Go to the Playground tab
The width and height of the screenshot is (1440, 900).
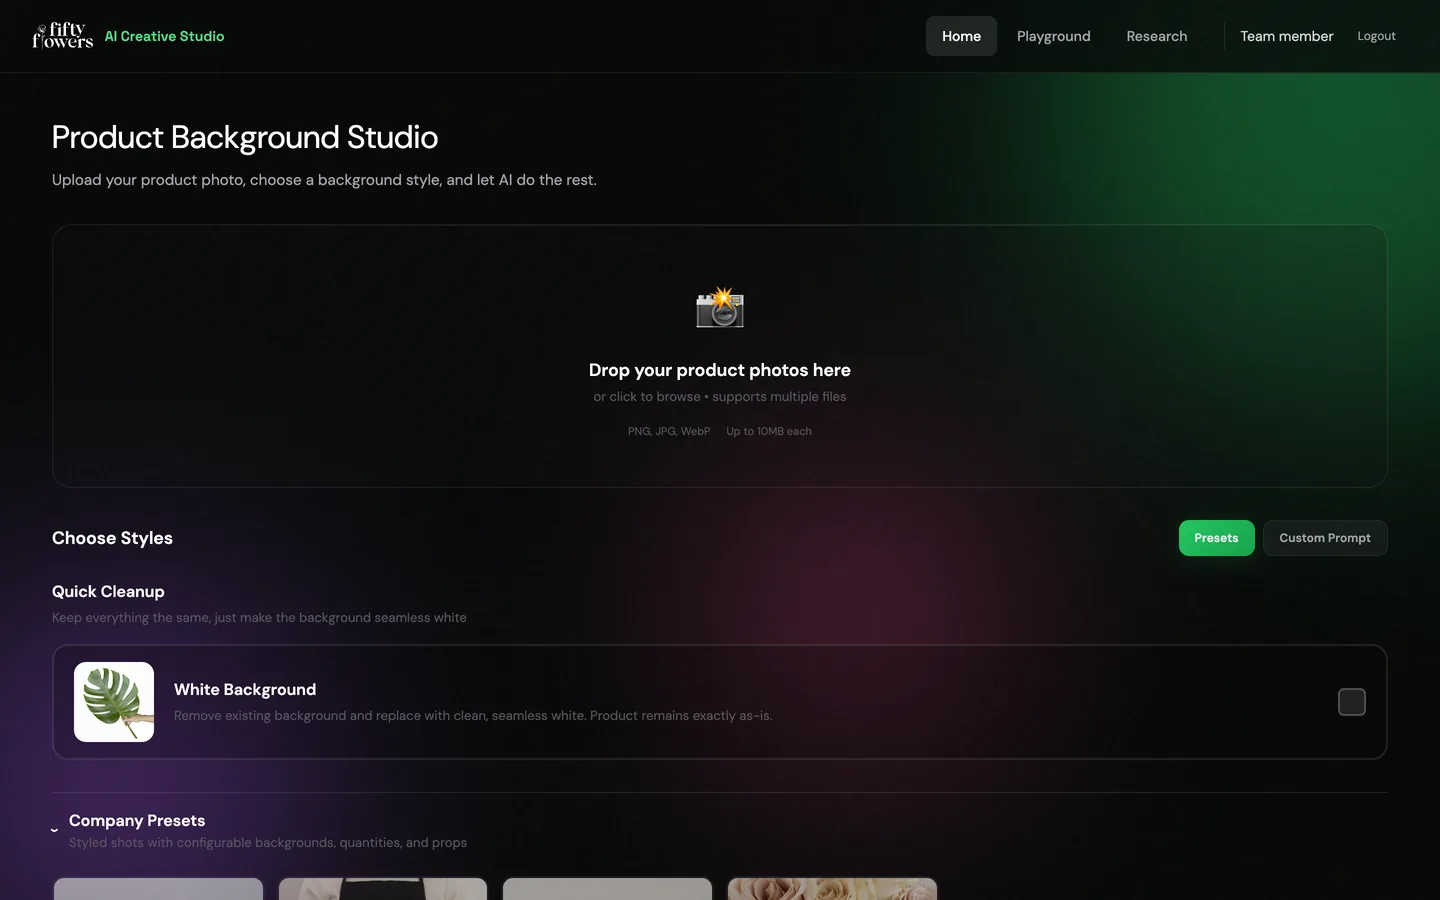tap(1054, 36)
